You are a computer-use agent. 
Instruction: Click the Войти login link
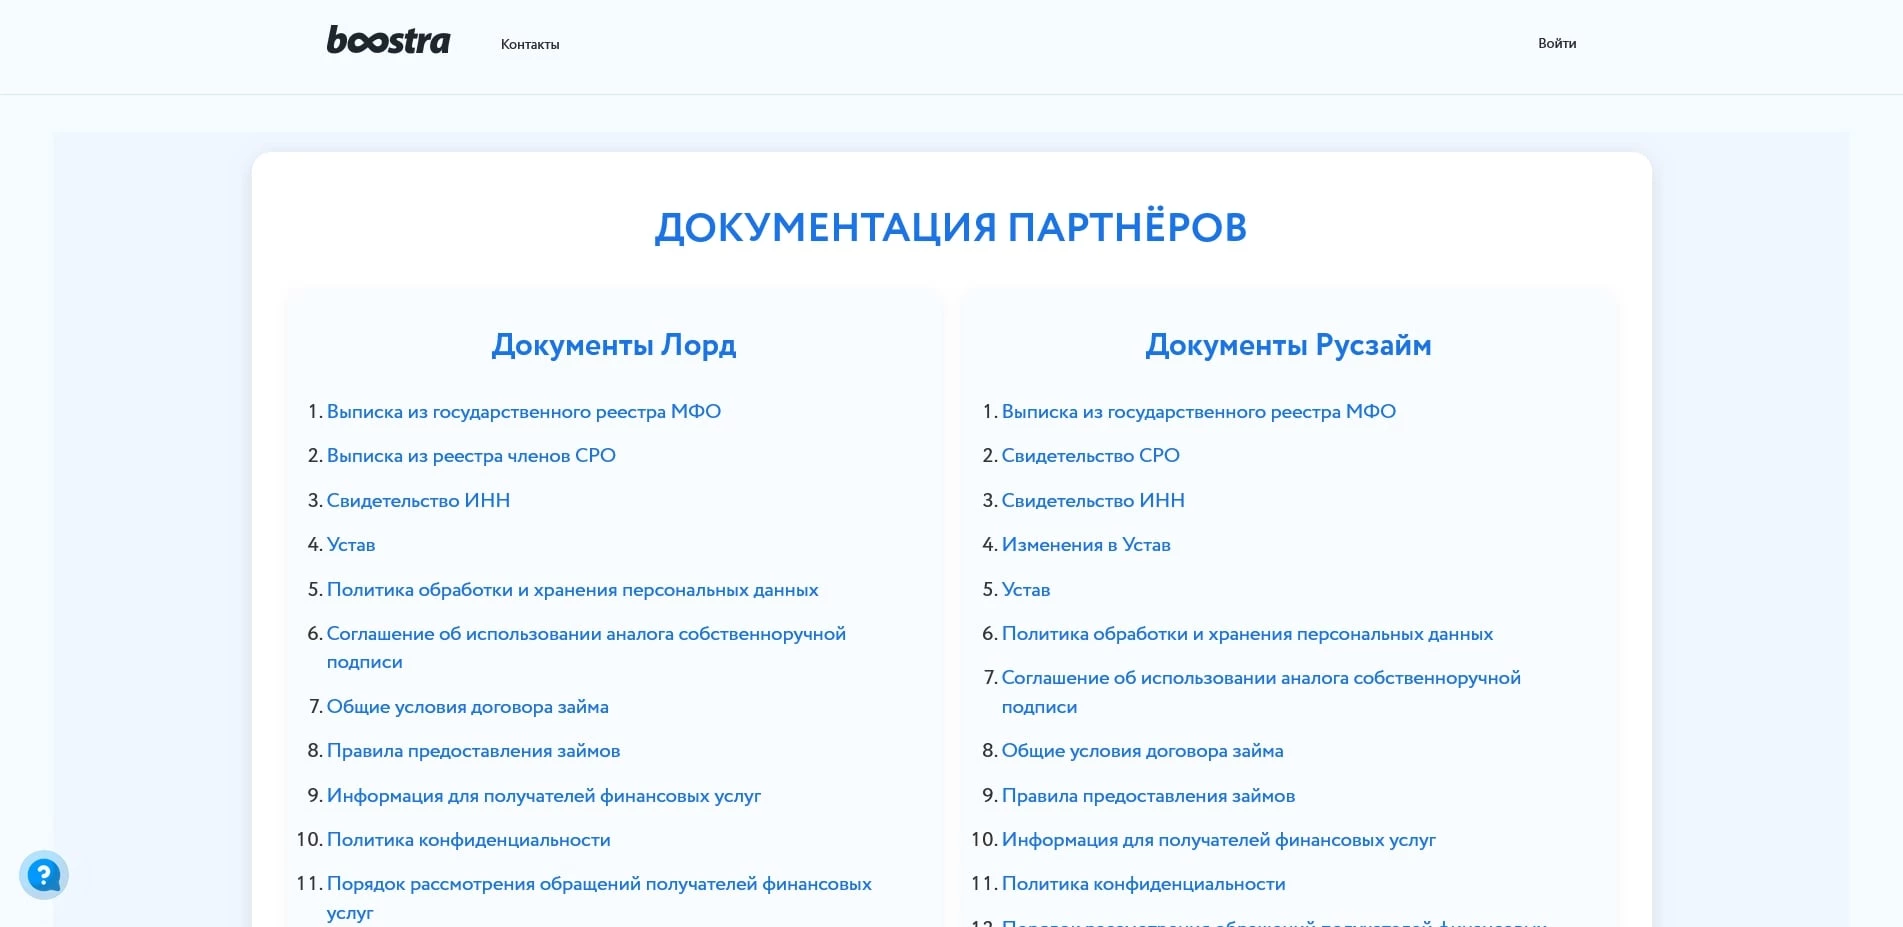pyautogui.click(x=1556, y=43)
